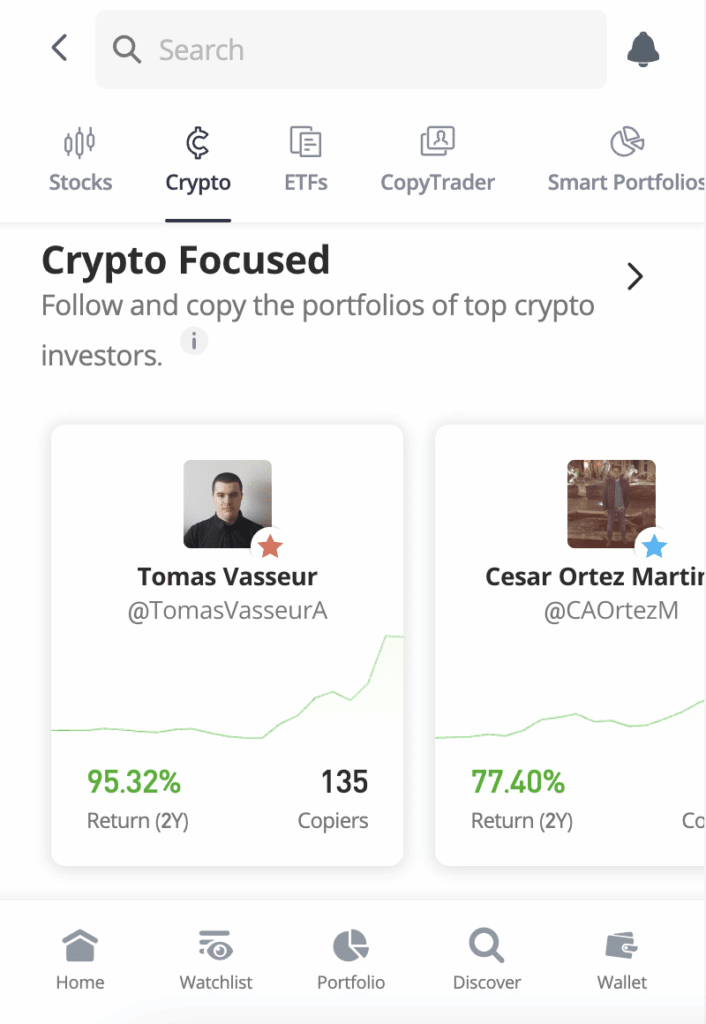Select the Watchlist eye icon
The image size is (706, 1024).
215,944
